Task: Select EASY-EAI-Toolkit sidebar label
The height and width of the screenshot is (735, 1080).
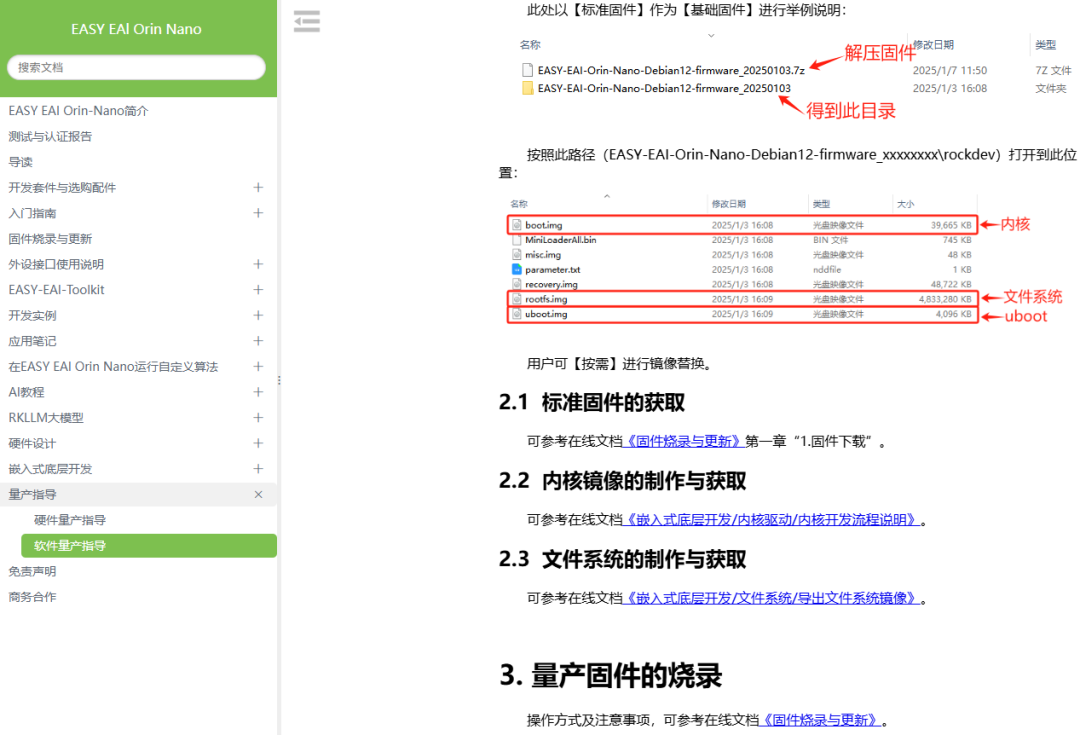Action: 56,290
